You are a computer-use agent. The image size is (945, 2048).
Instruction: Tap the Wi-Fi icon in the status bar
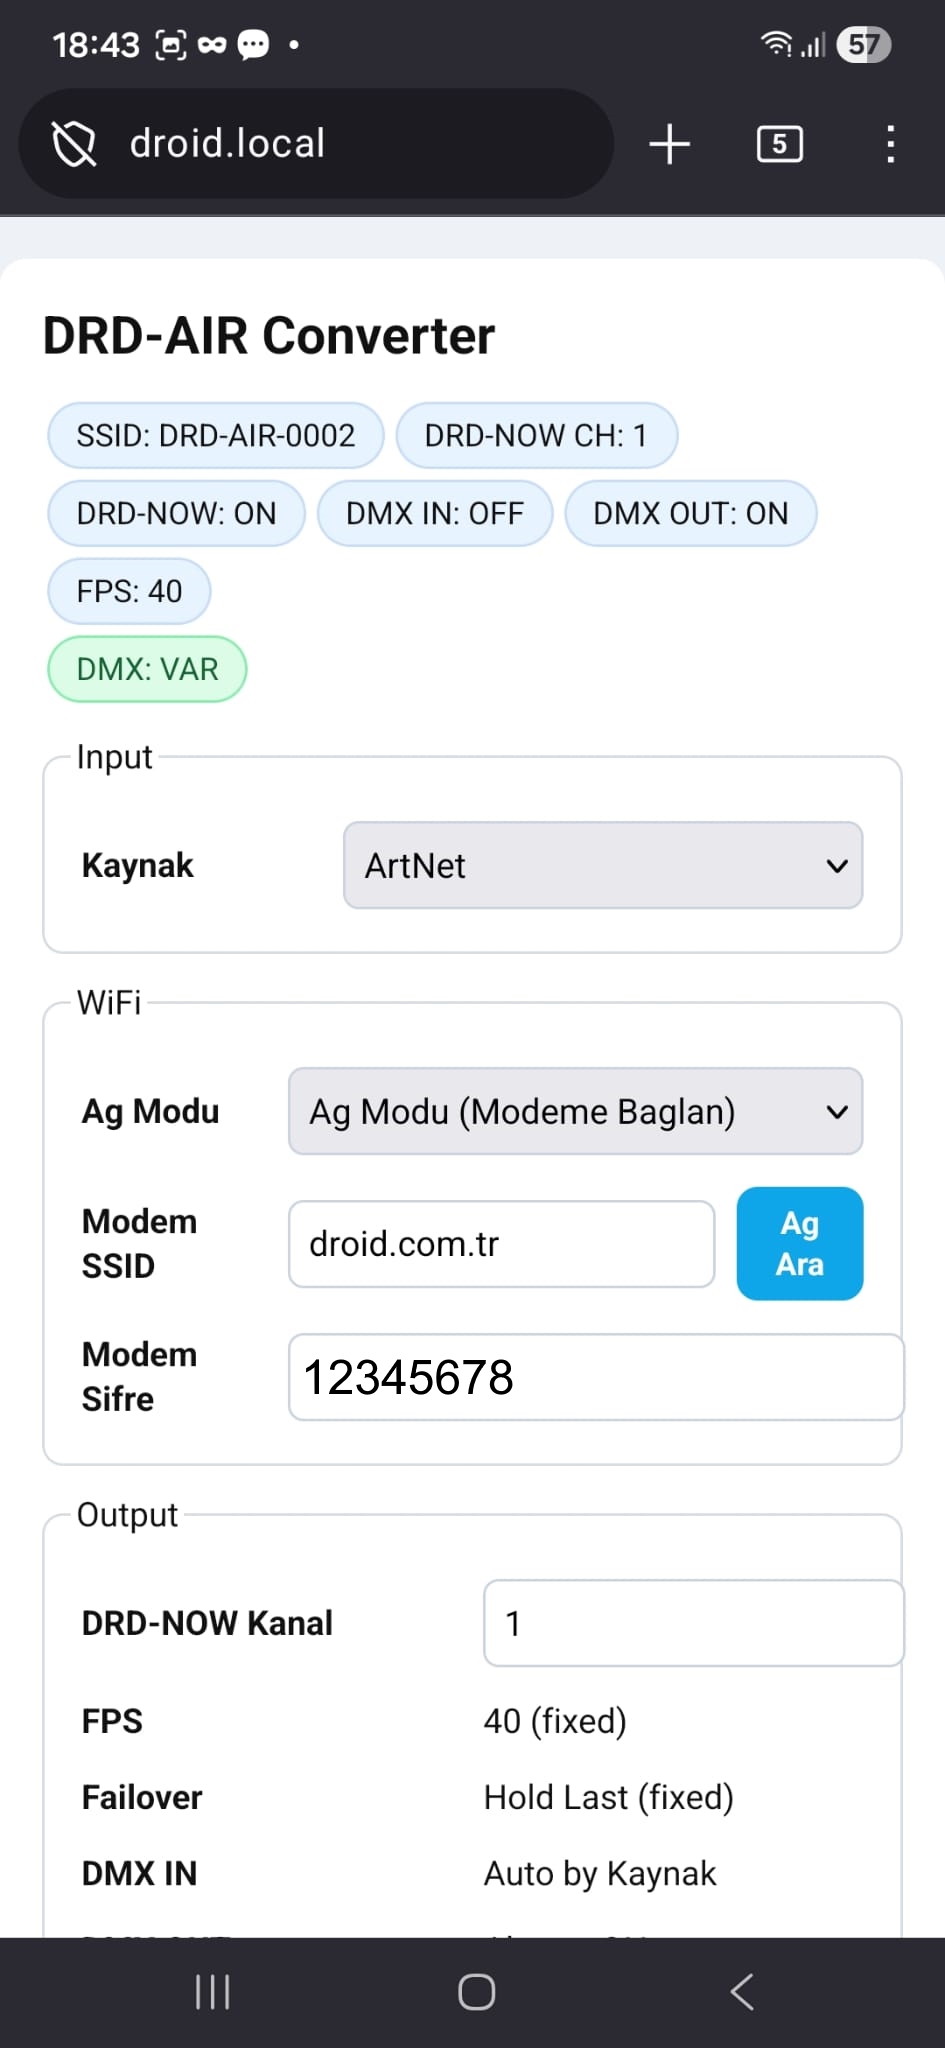[779, 44]
